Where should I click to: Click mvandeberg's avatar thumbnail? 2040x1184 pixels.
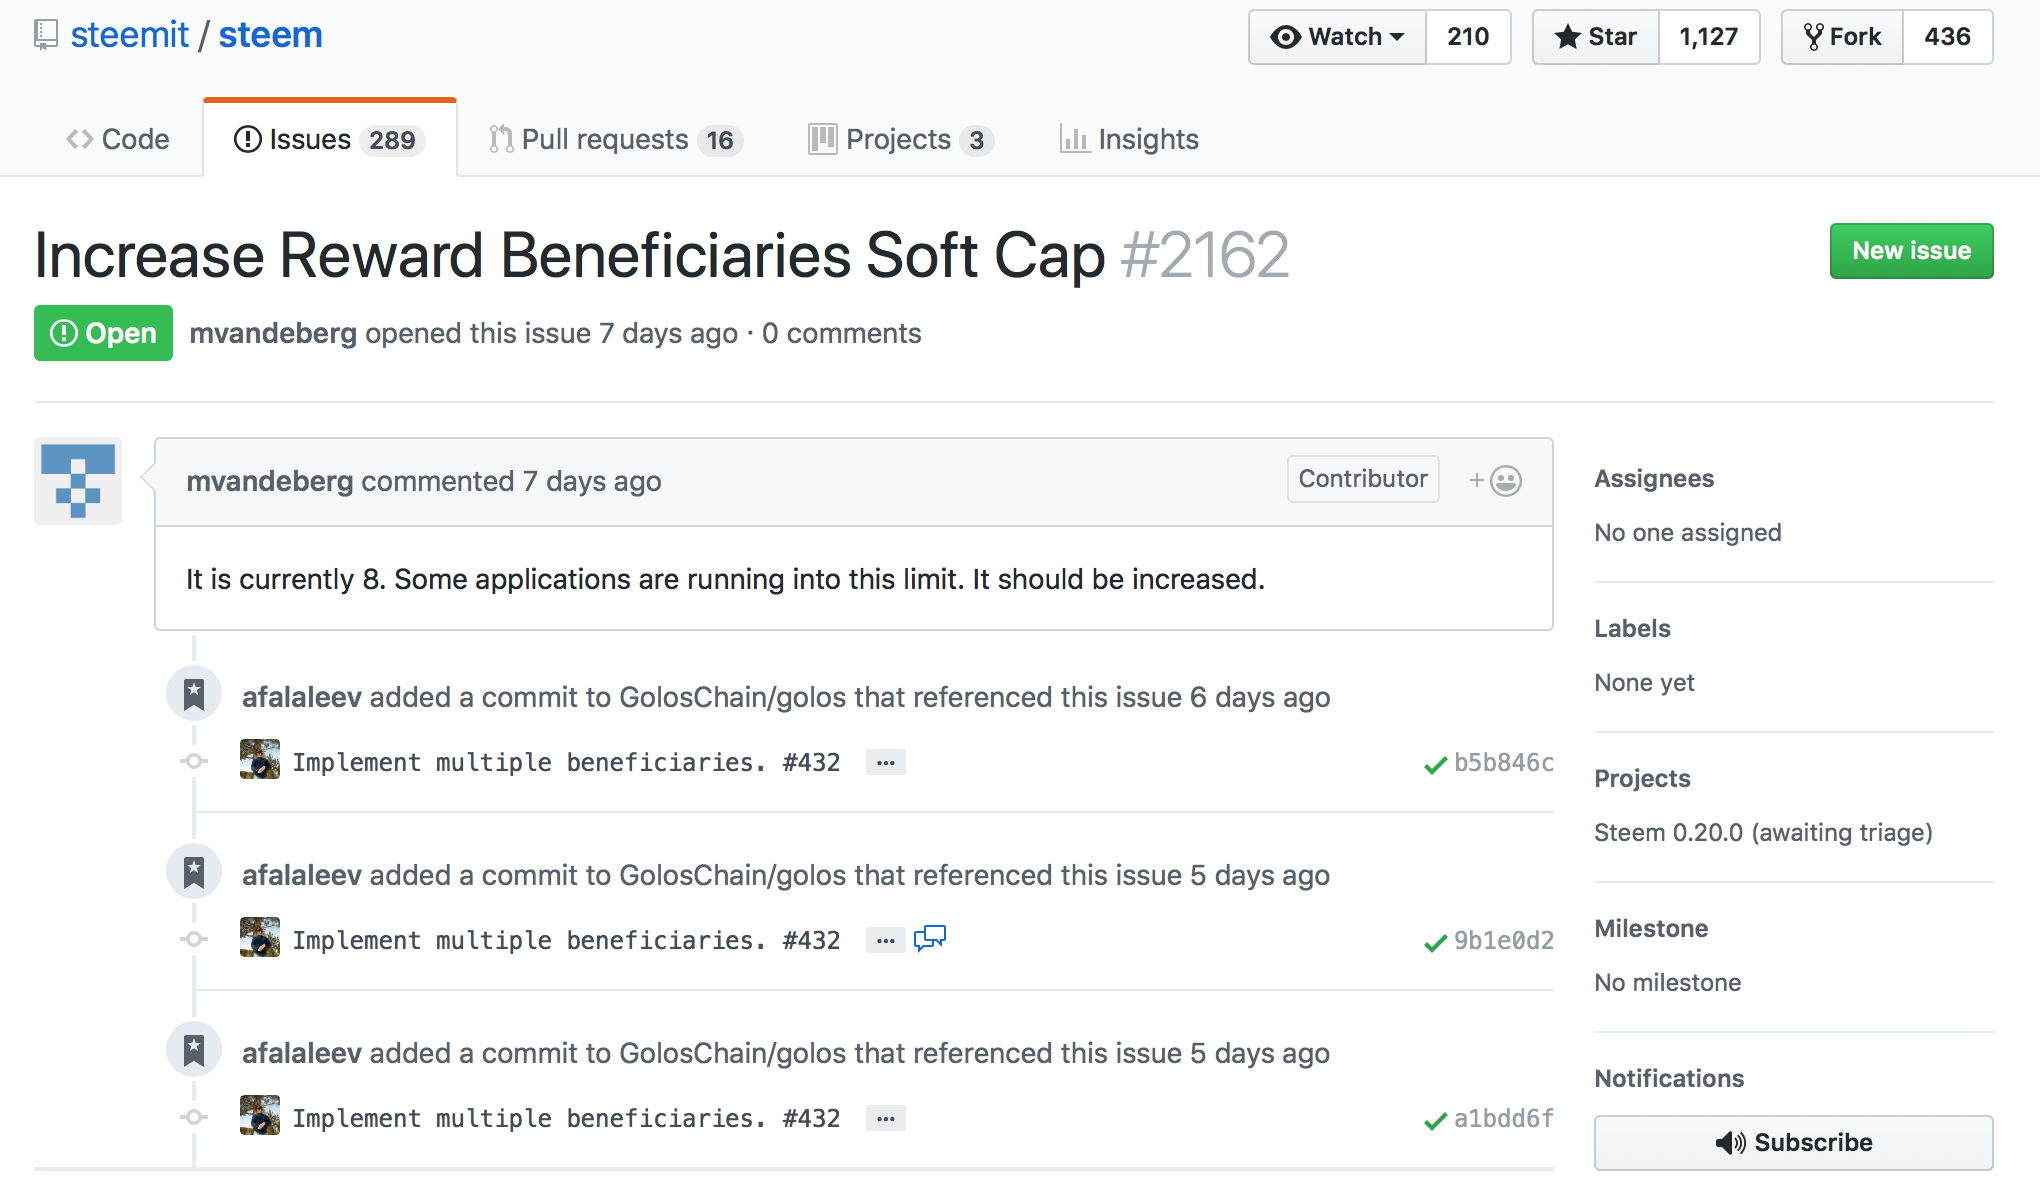78,481
